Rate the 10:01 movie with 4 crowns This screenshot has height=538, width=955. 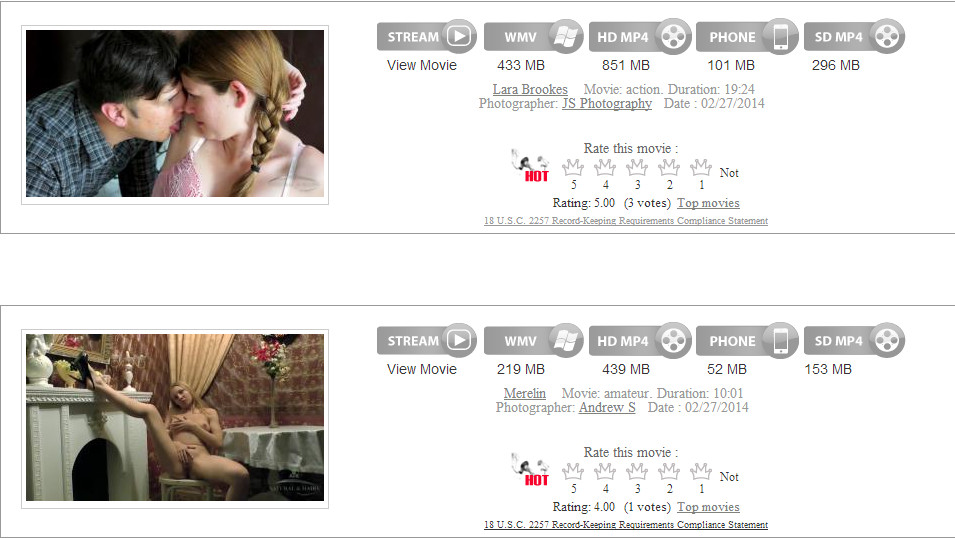(605, 471)
